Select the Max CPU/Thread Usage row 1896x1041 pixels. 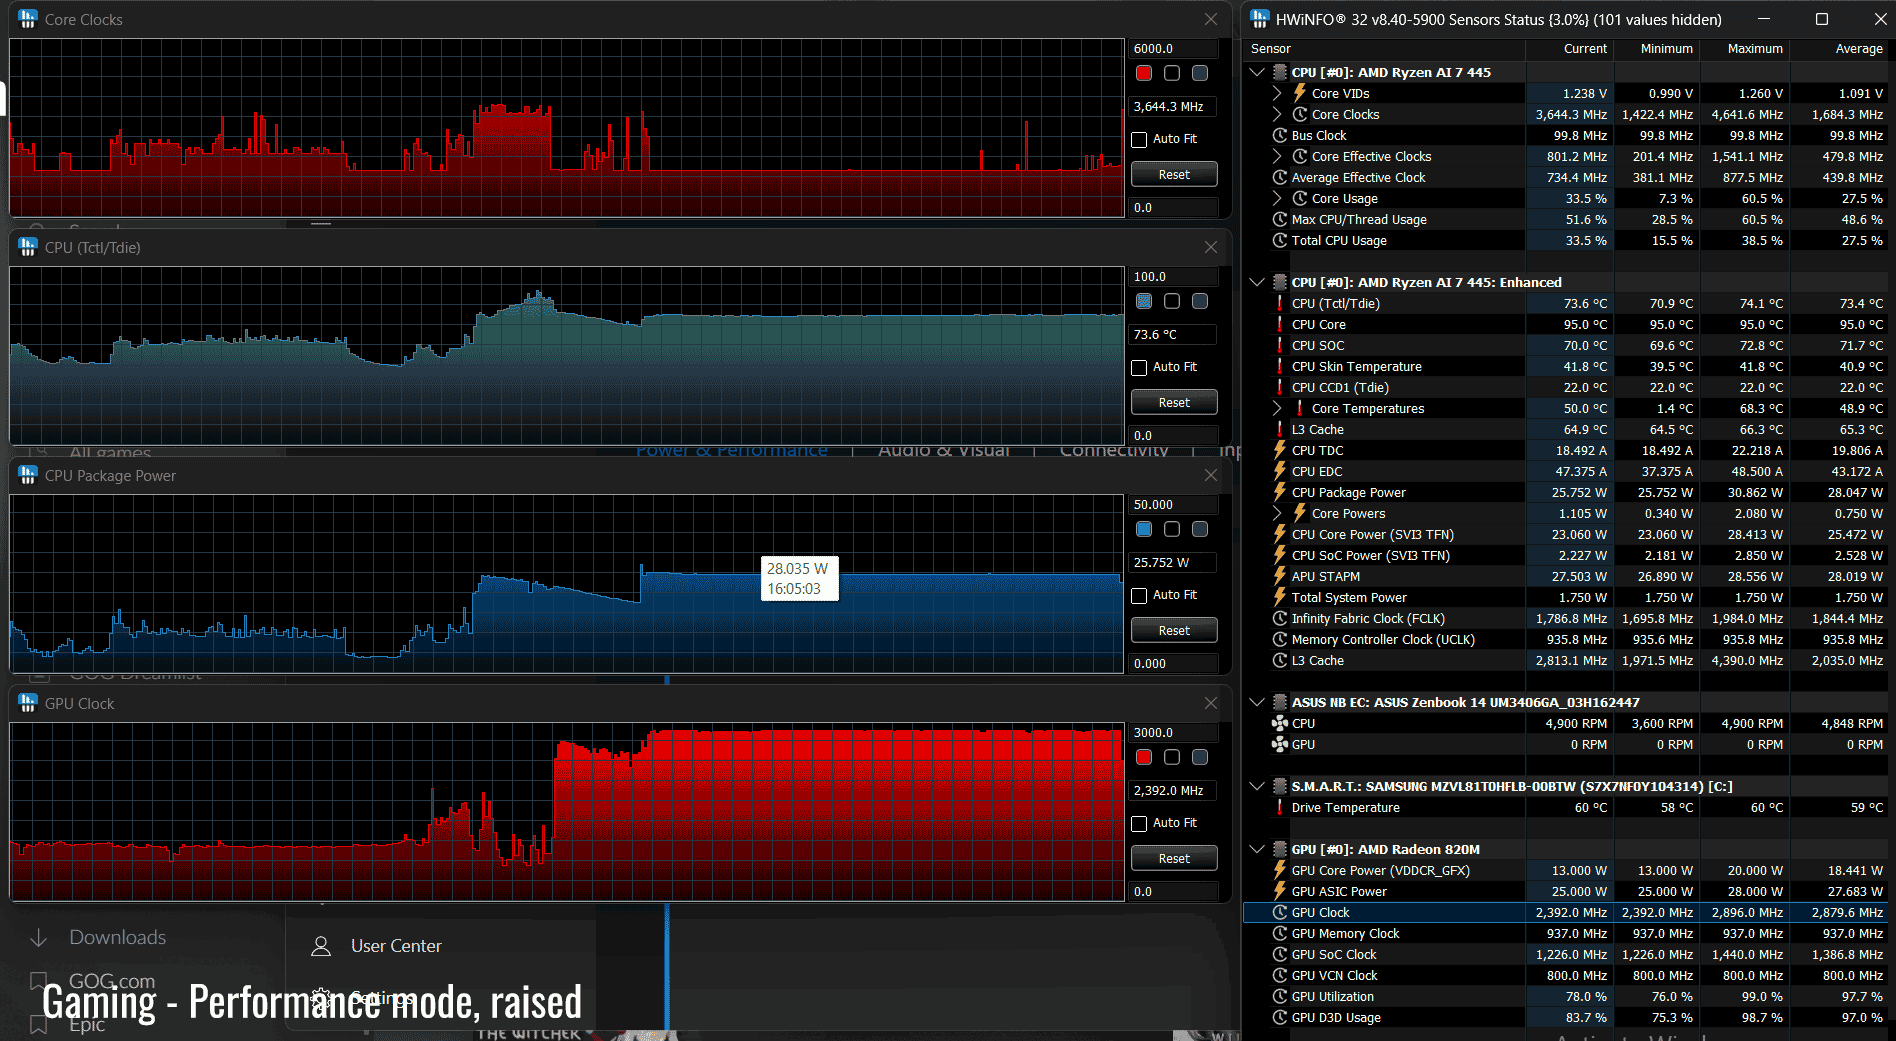1565,219
